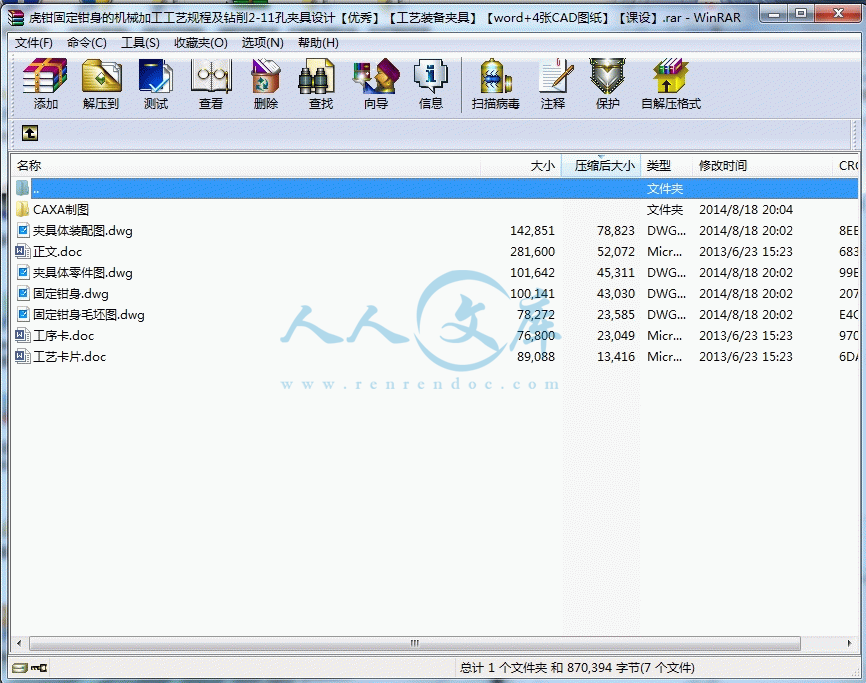
Task: Minimize the WinRAR window
Action: pos(774,13)
